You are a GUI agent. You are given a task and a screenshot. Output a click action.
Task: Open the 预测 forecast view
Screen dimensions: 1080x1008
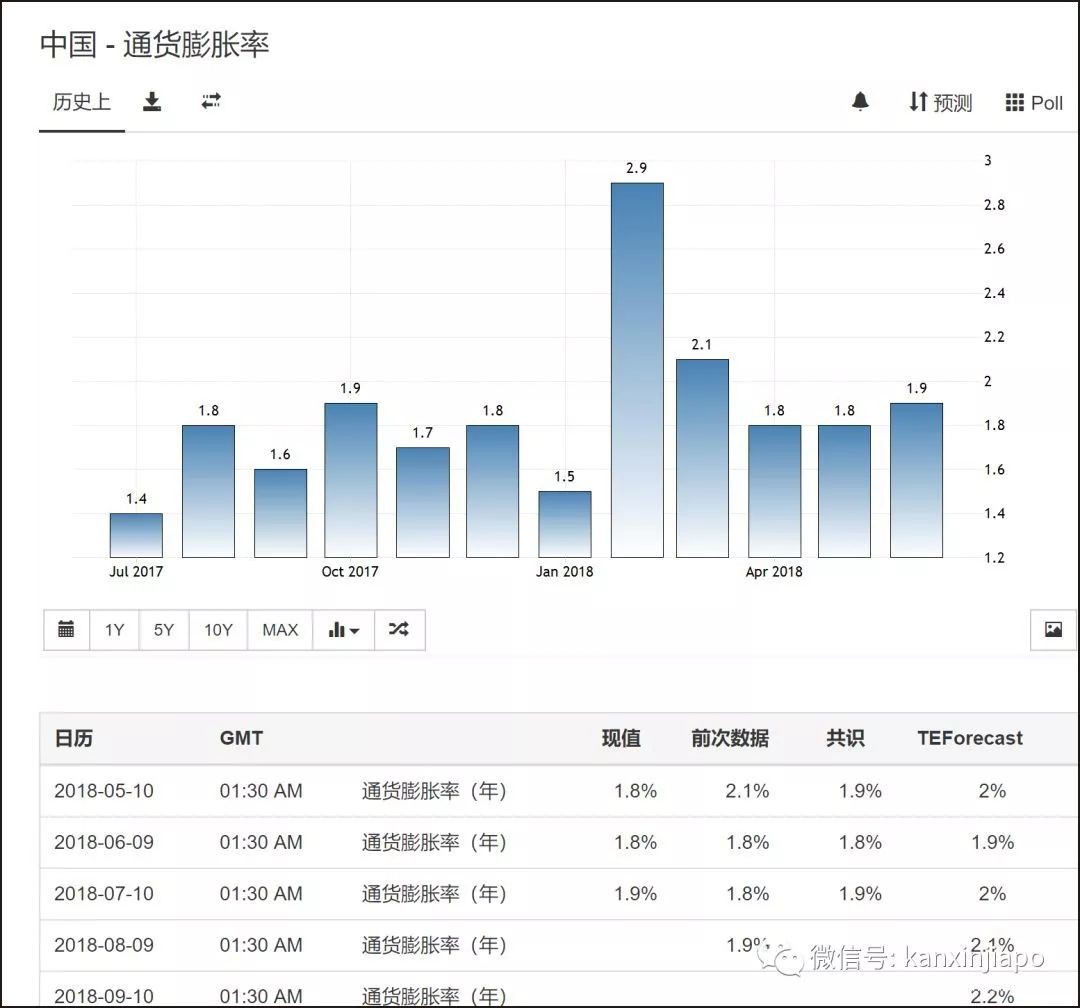click(940, 103)
